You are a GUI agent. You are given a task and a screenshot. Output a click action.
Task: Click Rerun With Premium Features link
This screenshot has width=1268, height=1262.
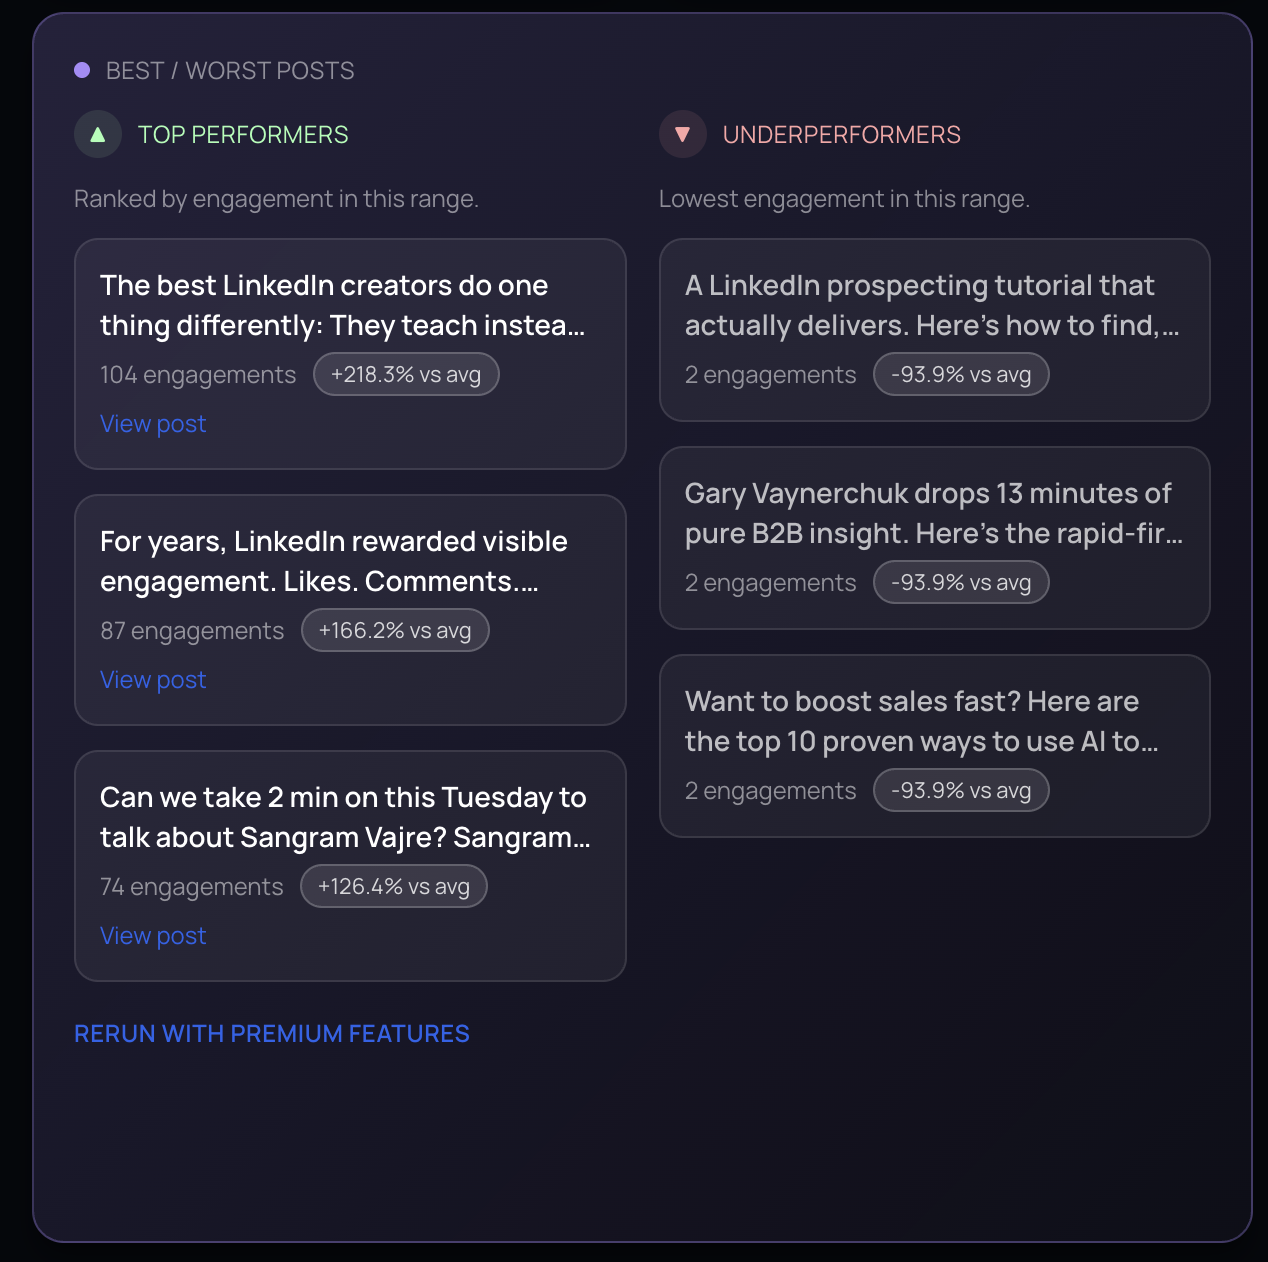(272, 1034)
